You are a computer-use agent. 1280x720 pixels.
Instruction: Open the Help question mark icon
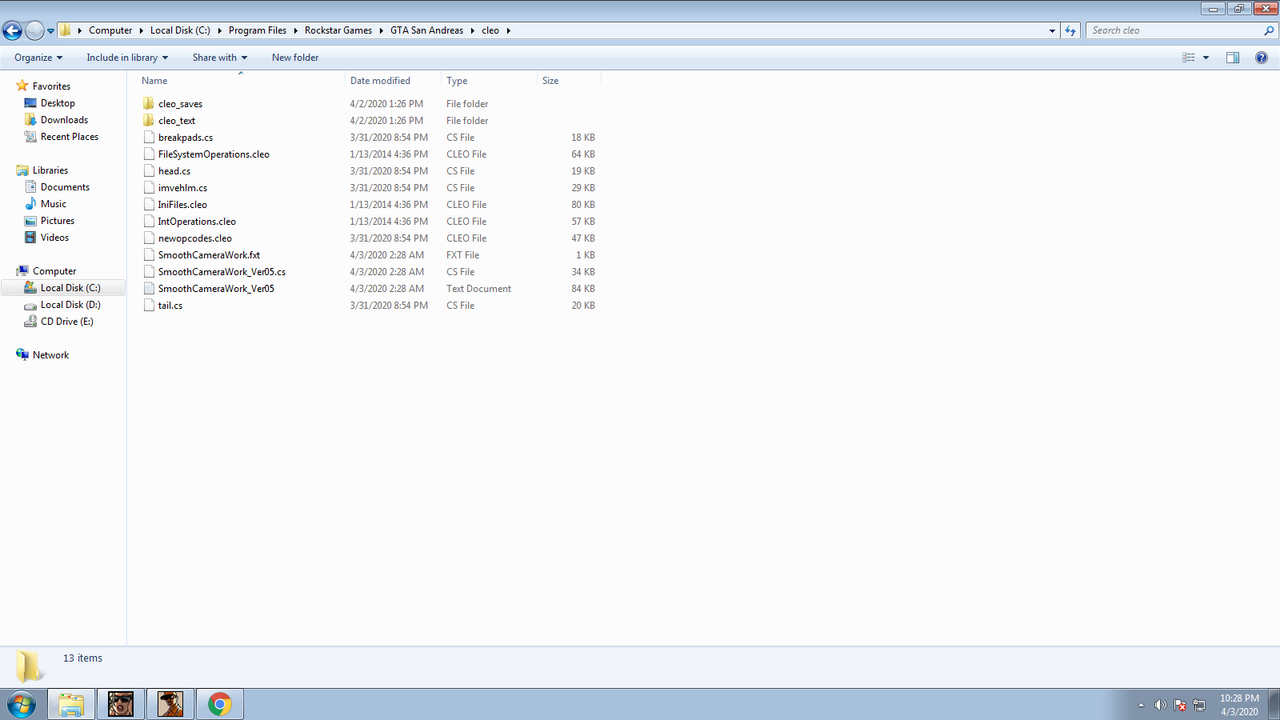coord(1262,57)
